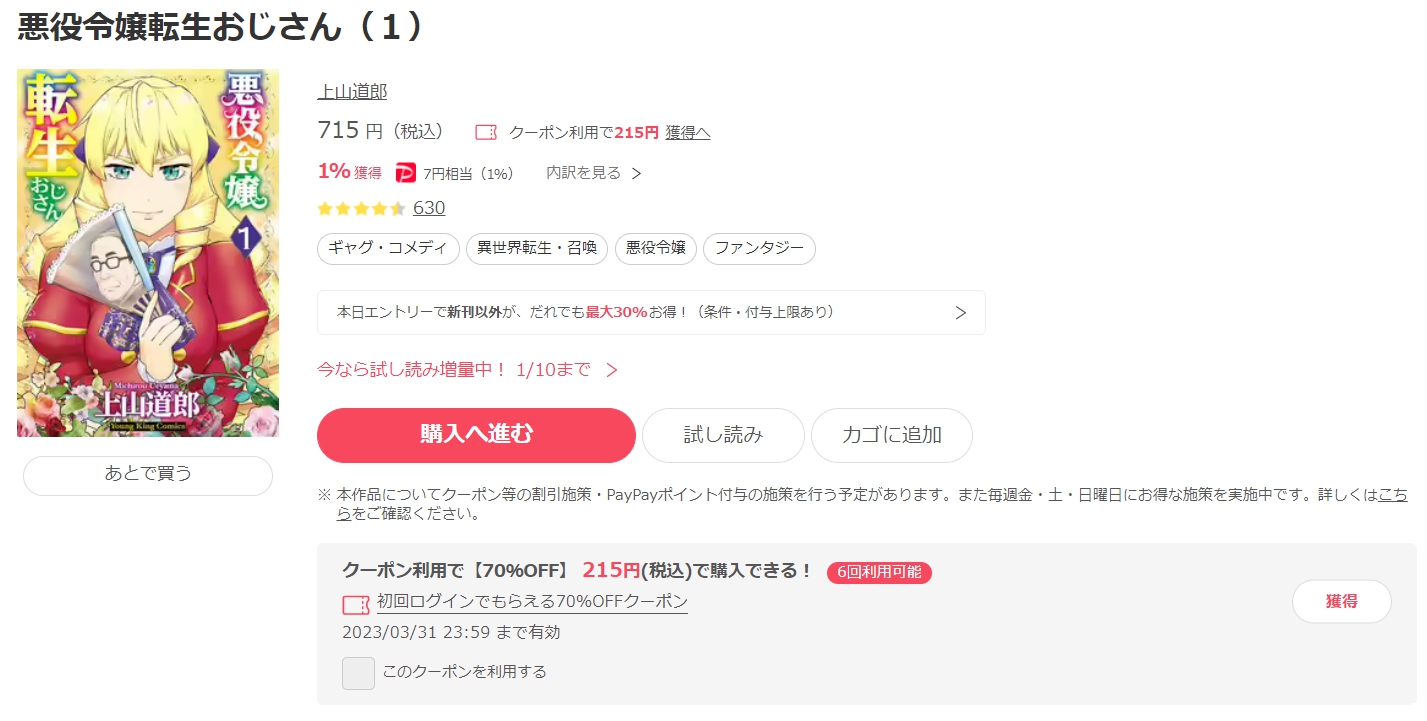Open 今なら試し読み増量中 link arrow

612,370
